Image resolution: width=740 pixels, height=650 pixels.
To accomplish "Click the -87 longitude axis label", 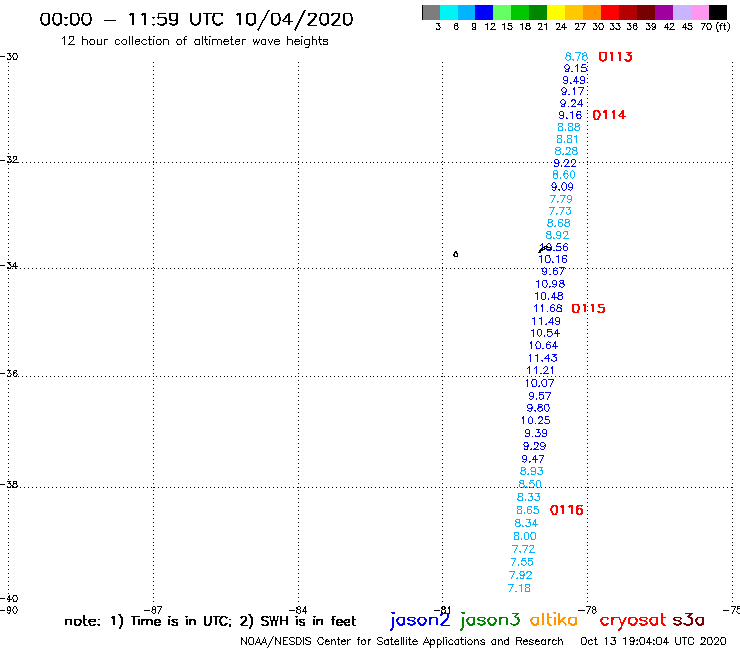I will point(153,610).
